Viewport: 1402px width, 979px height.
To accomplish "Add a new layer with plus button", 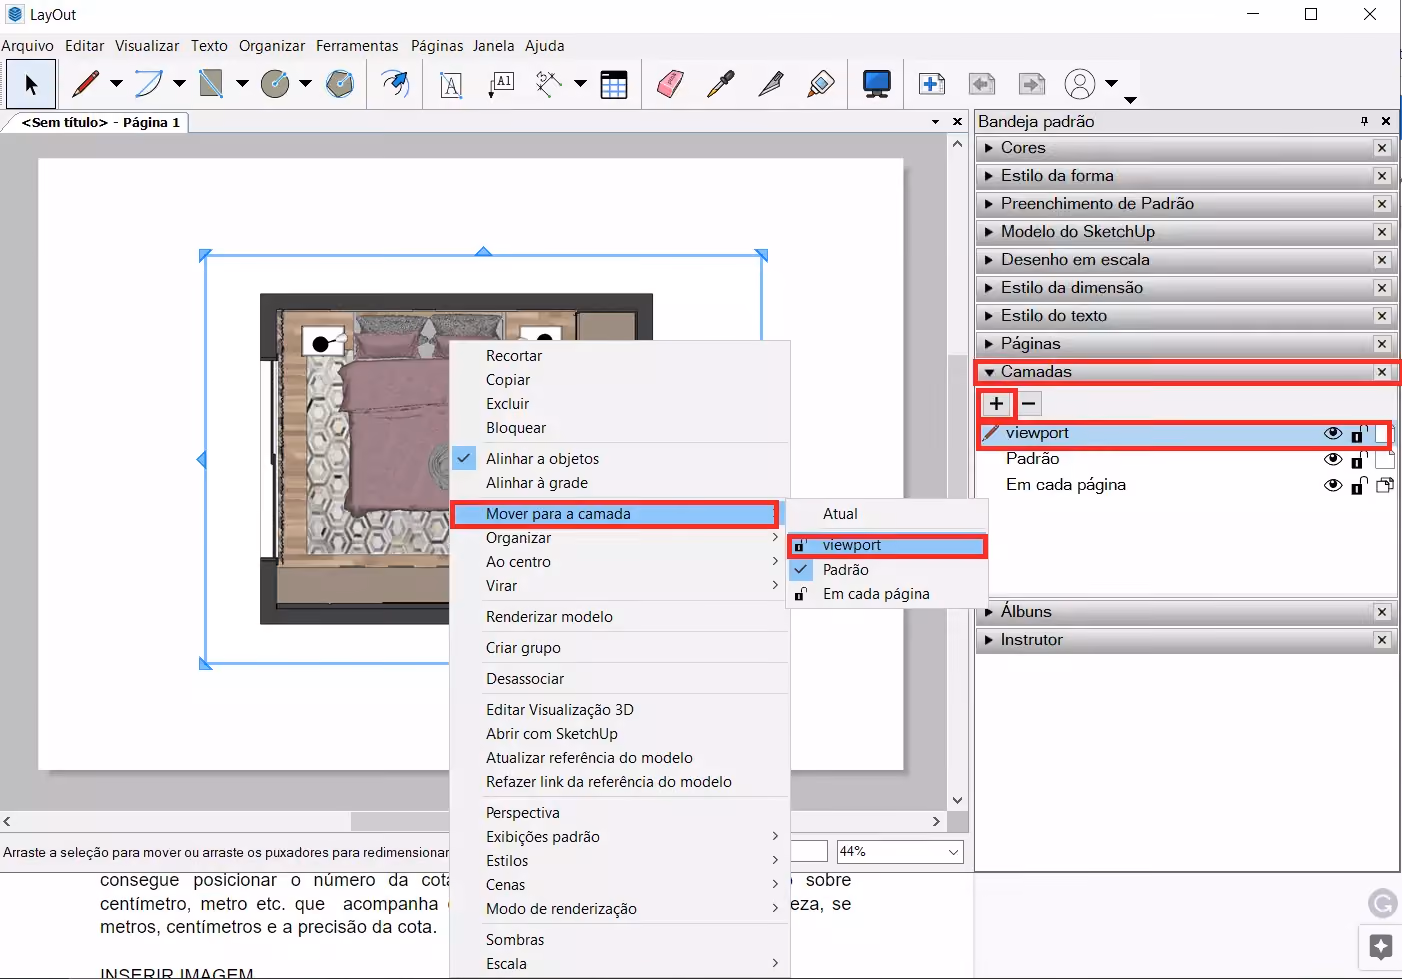I will pyautogui.click(x=997, y=404).
